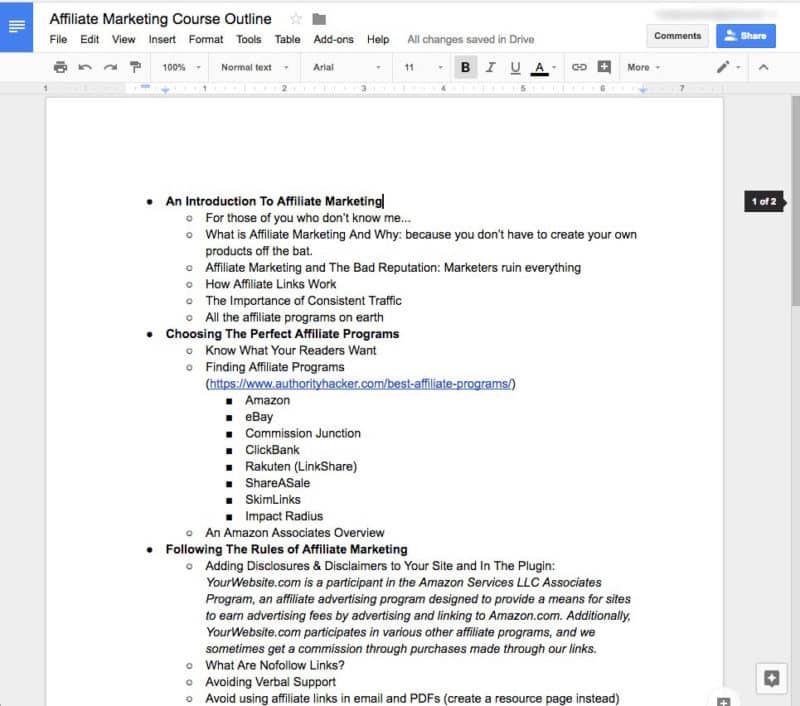Screen dimensions: 800x706
Task: Click the Print icon
Action: pos(60,67)
